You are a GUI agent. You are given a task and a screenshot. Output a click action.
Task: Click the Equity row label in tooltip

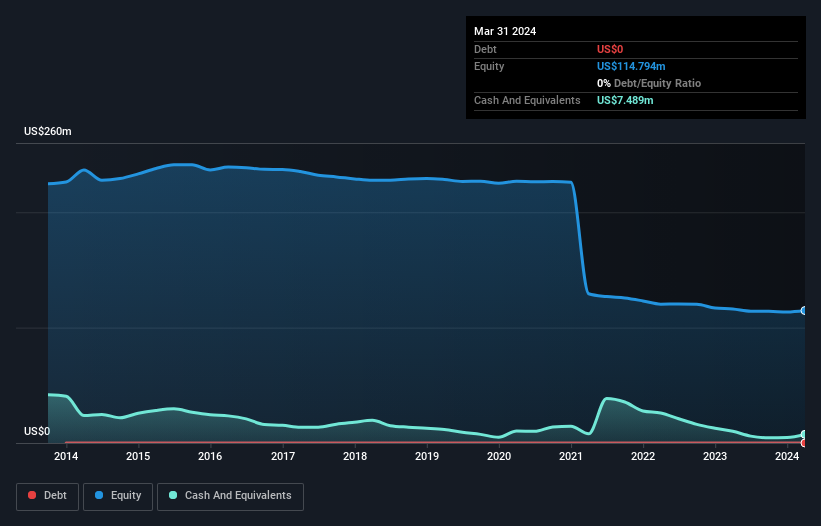(489, 66)
